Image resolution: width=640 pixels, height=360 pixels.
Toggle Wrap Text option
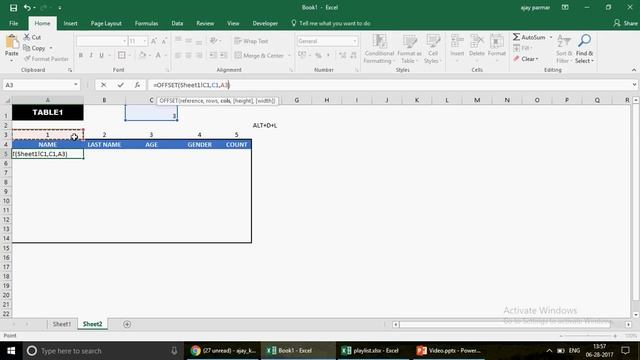coord(251,41)
